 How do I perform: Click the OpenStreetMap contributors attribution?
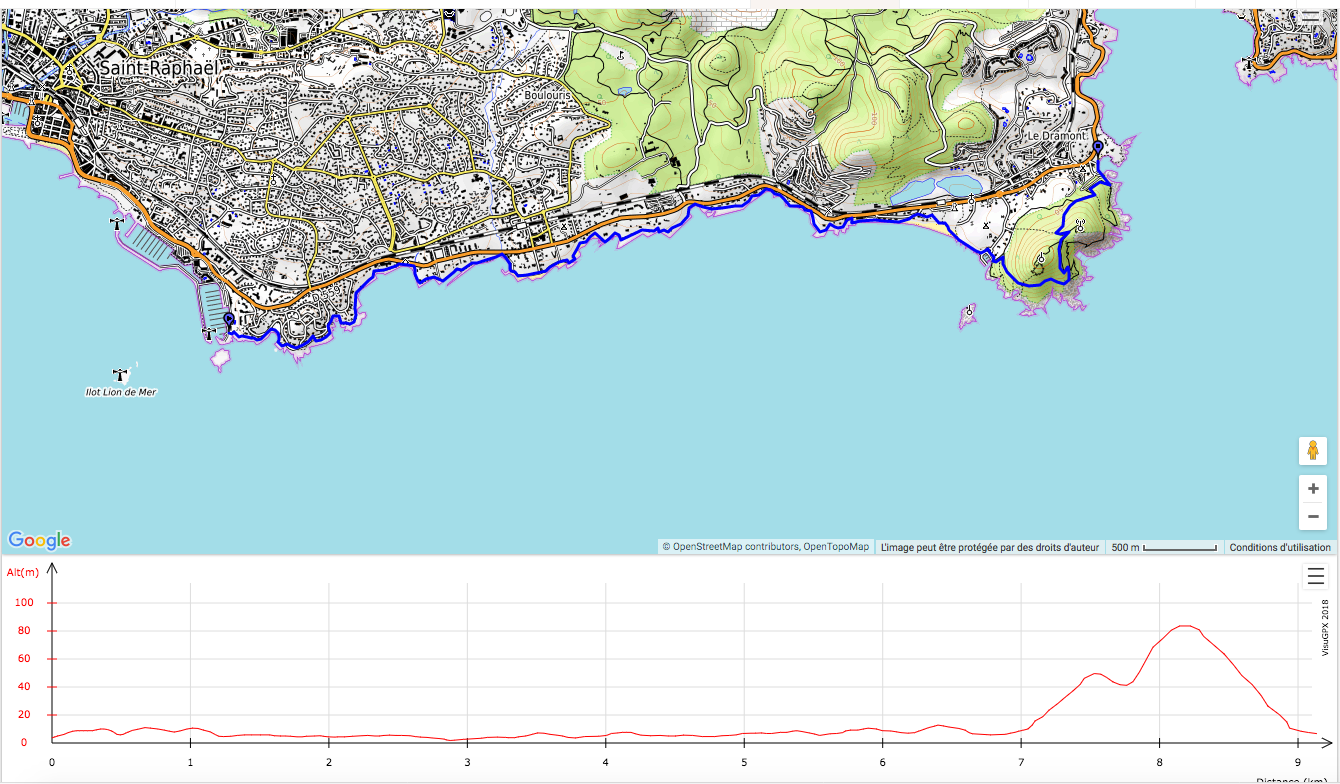(x=766, y=547)
